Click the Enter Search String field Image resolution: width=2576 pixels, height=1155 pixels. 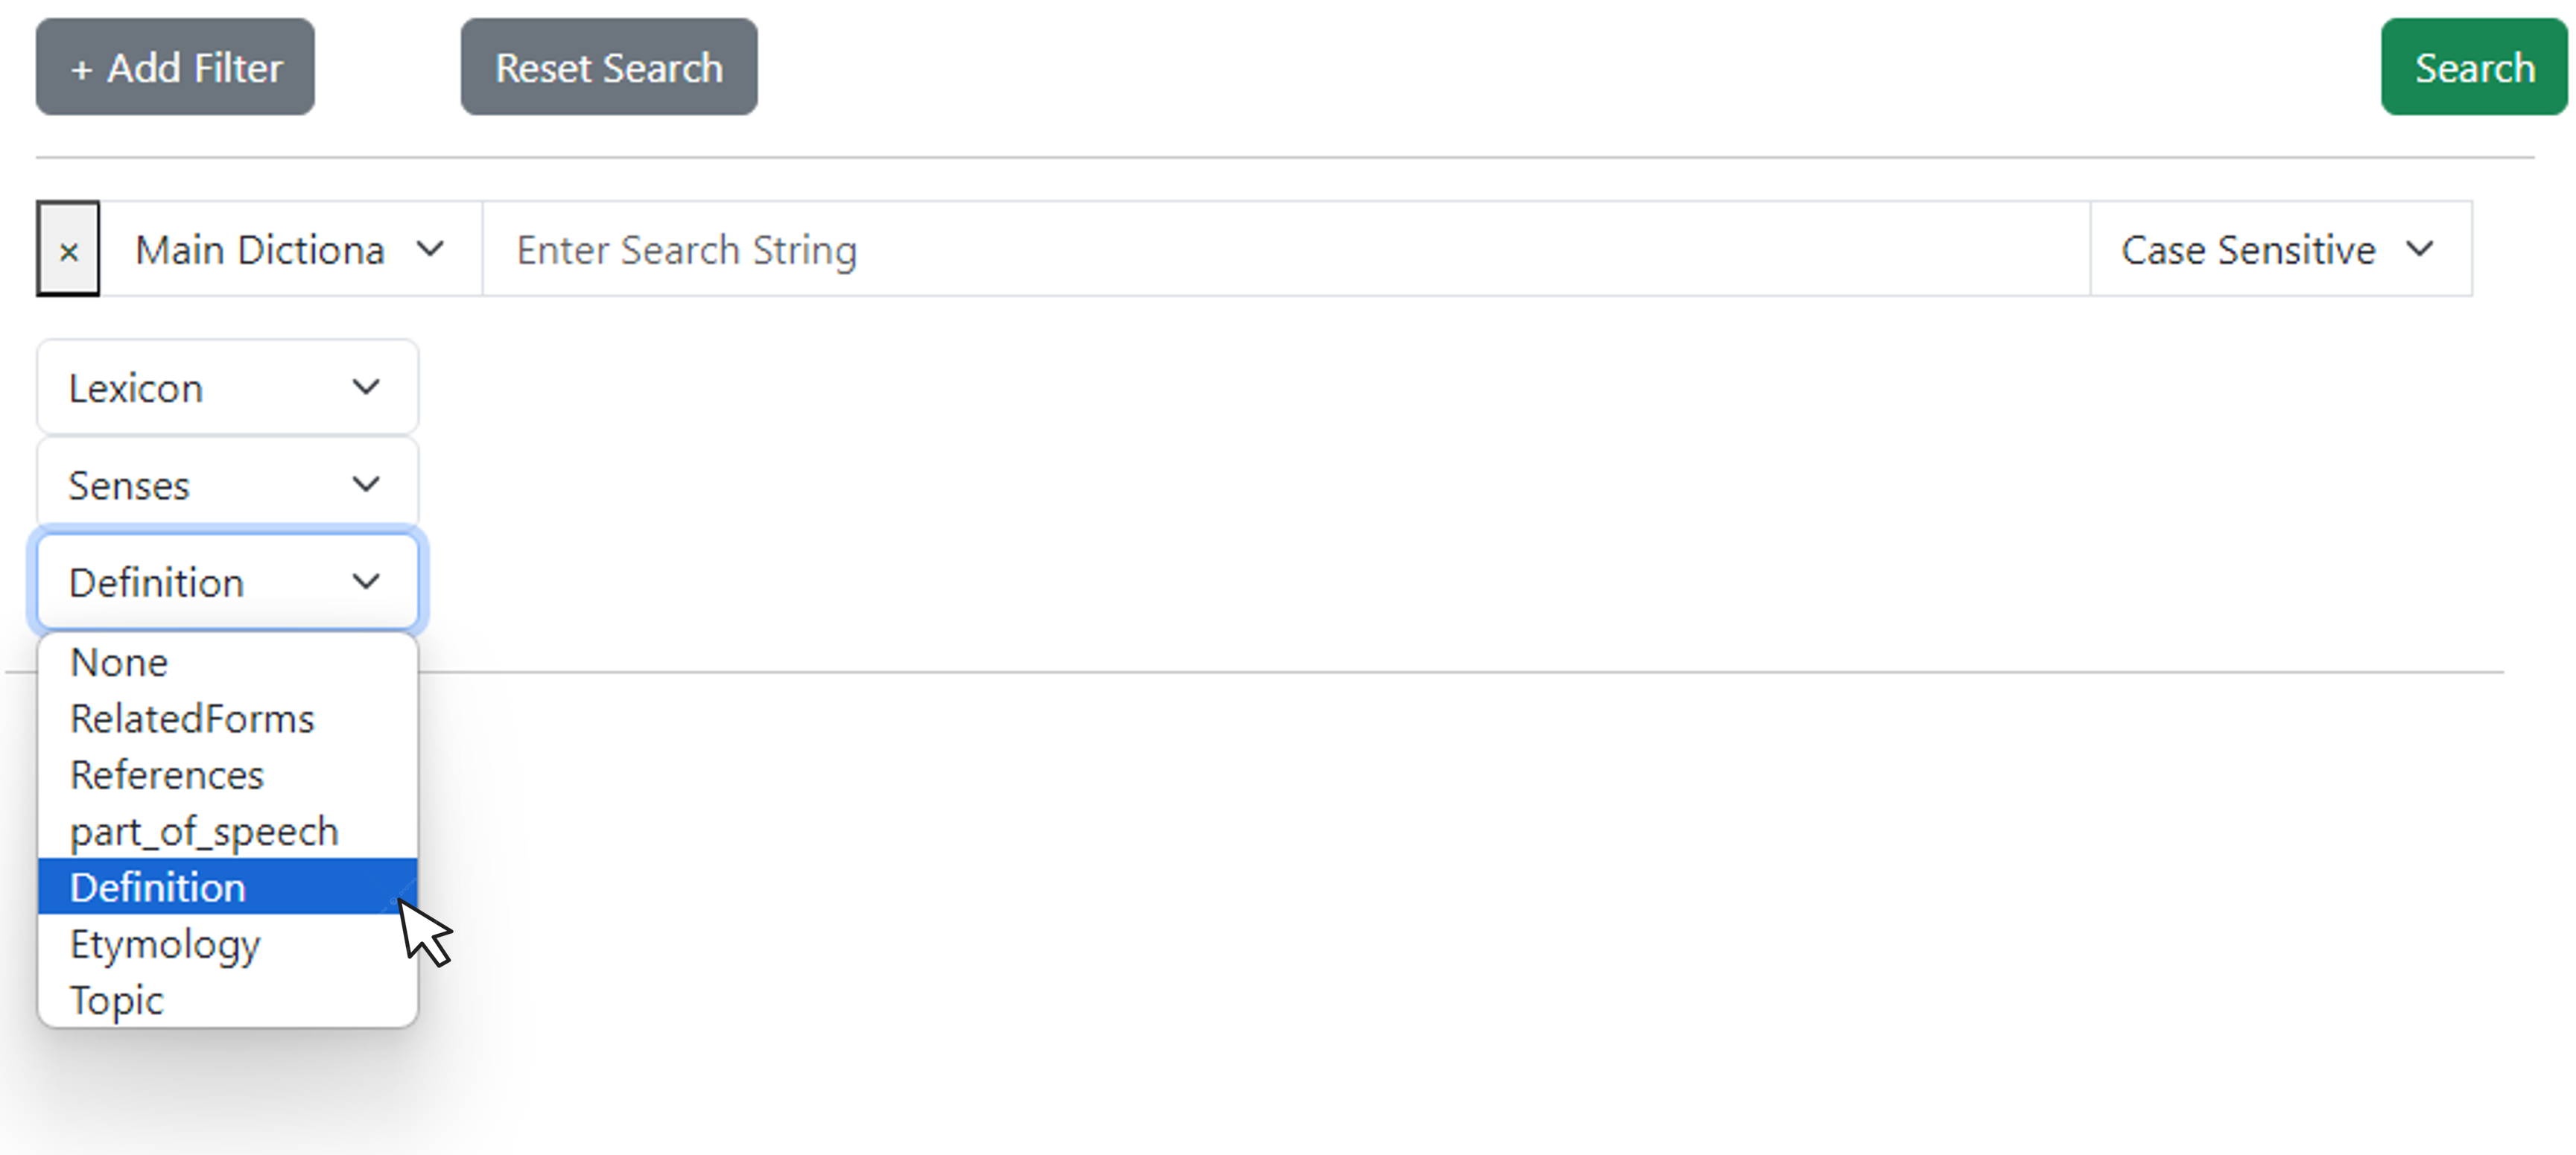tap(1287, 249)
